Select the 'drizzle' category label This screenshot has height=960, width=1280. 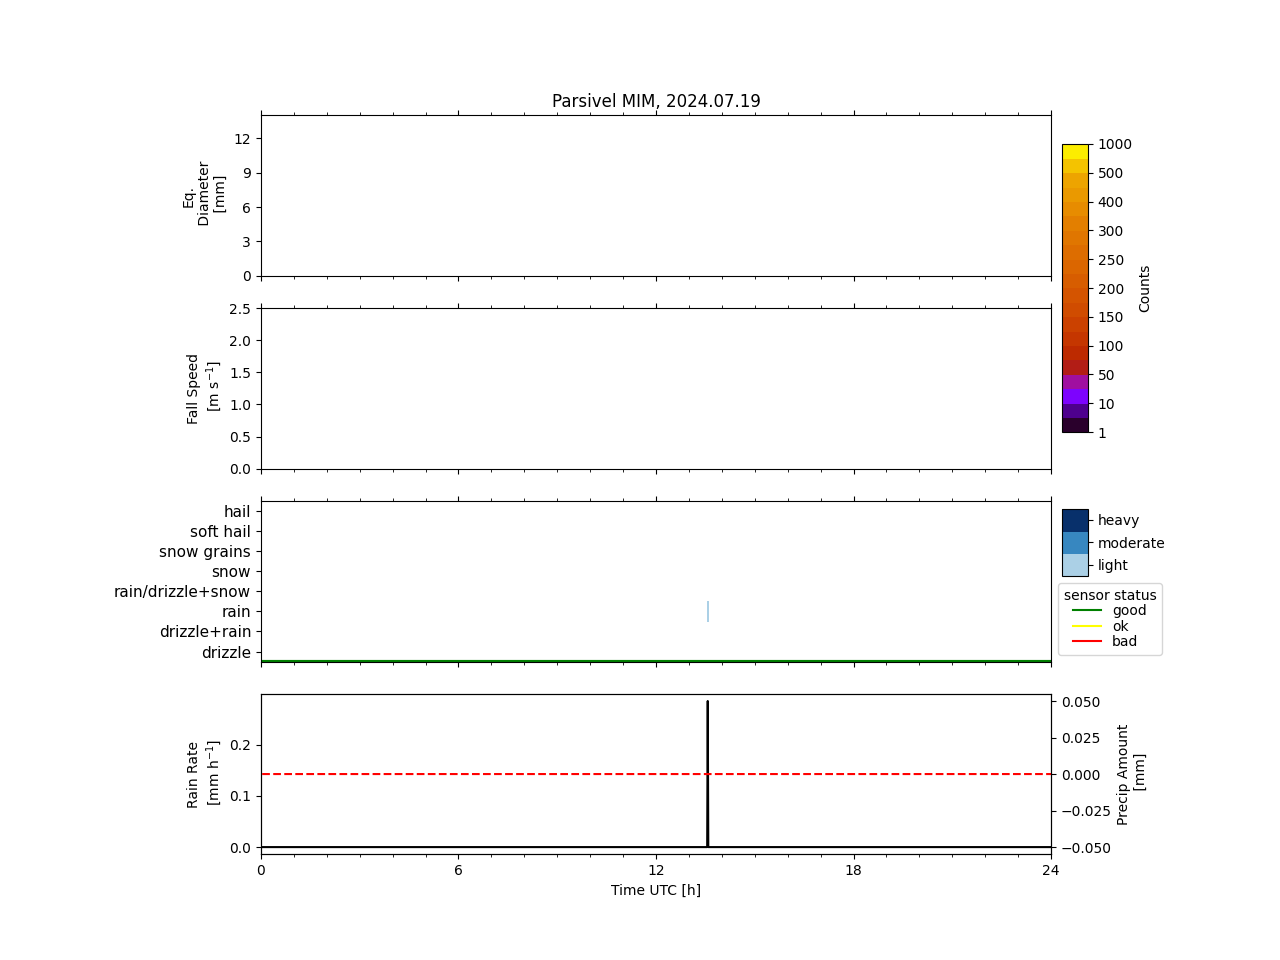226,653
